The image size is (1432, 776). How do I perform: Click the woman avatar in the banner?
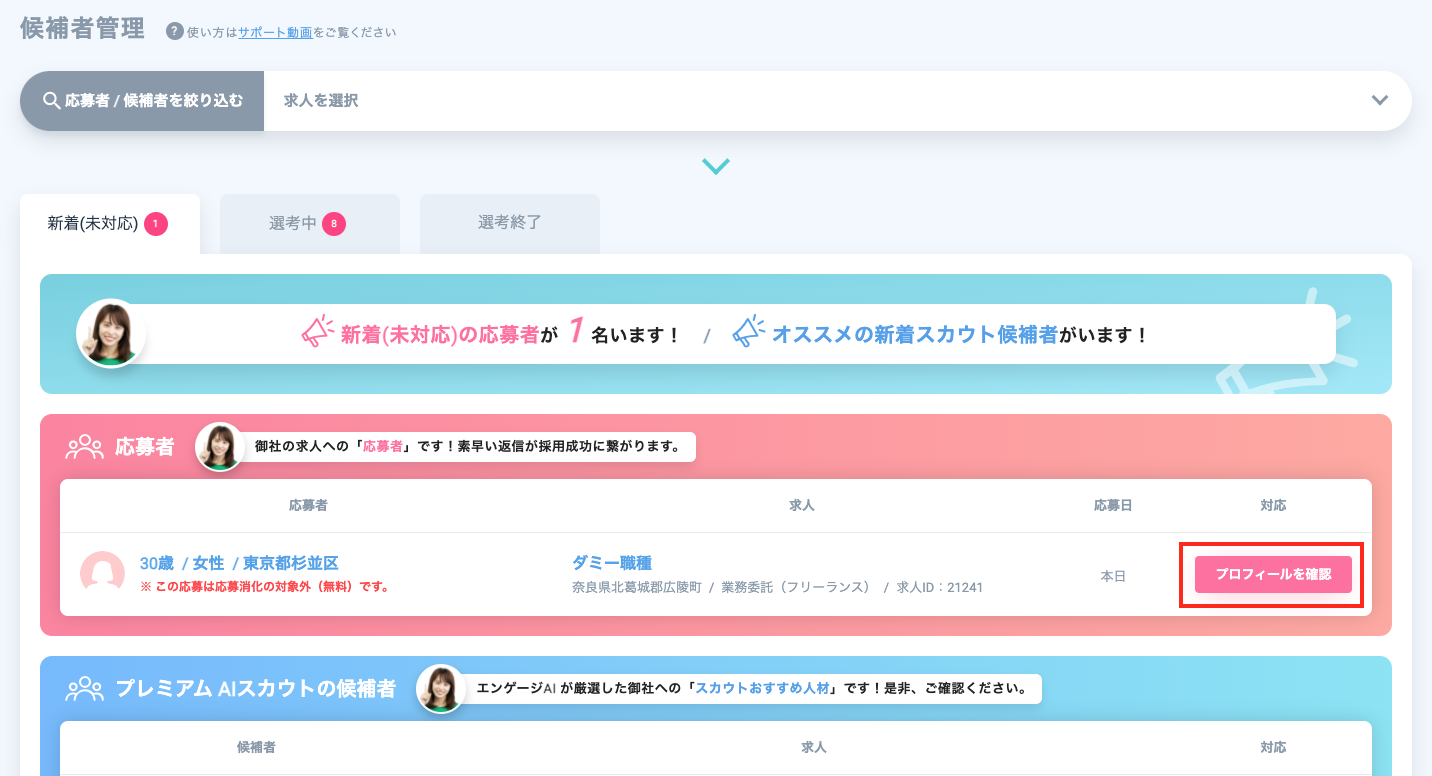point(111,333)
